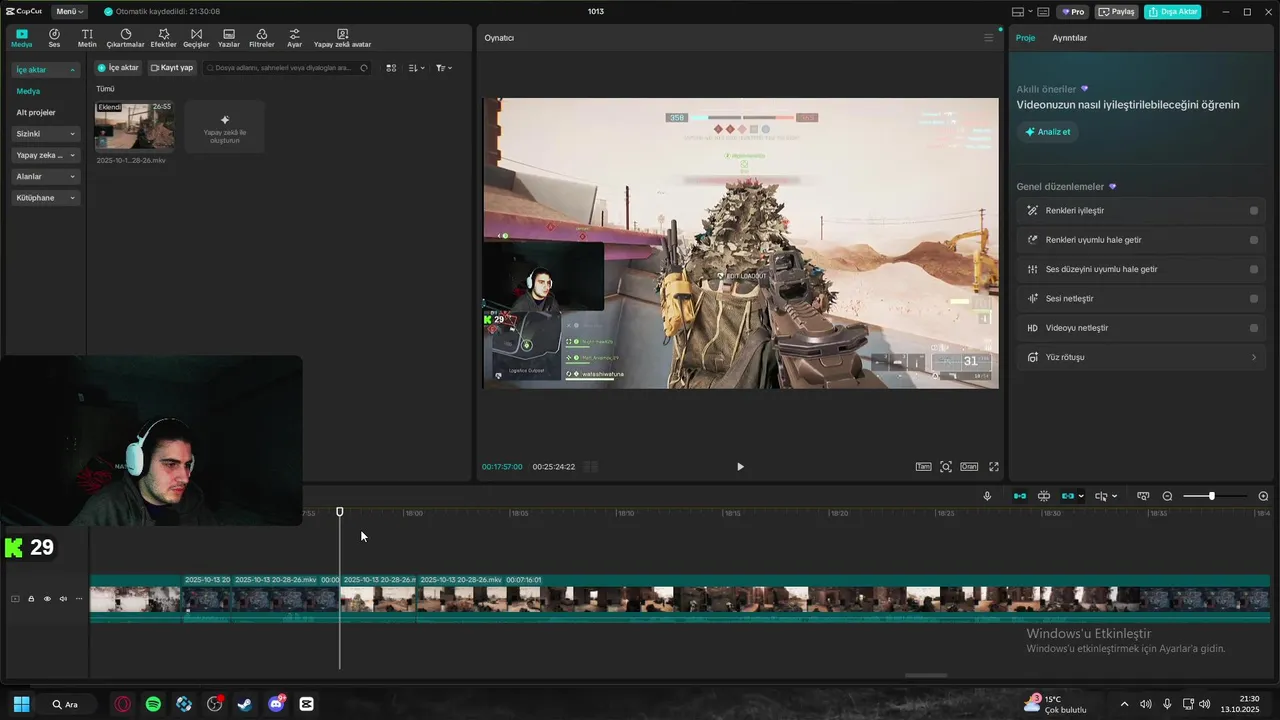Play the video in the player
Screen dimensions: 1280x720
(740, 467)
